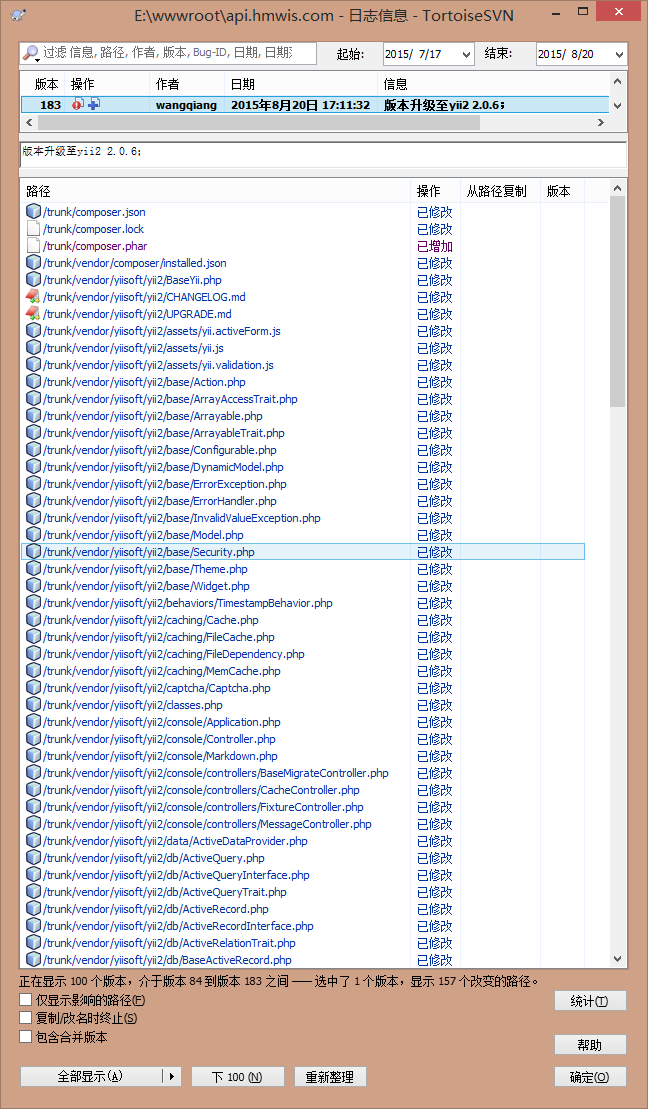Click the file icon of console/Markdown.php
This screenshot has height=1109, width=648.
pyautogui.click(x=33, y=756)
